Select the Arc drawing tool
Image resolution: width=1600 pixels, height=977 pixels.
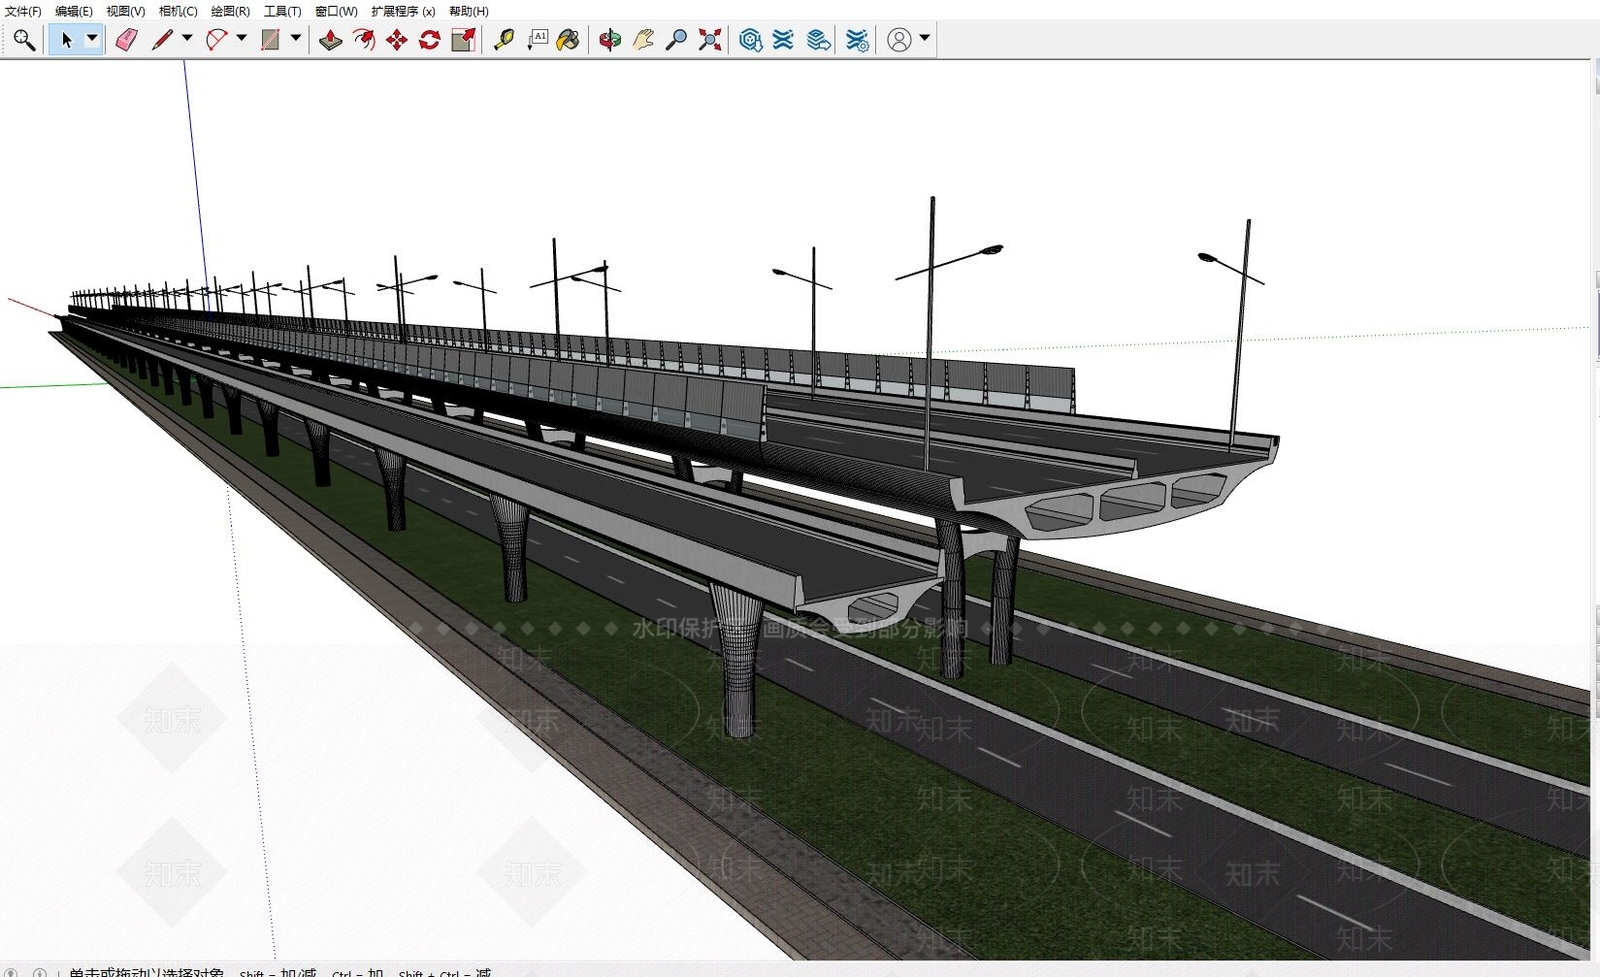point(216,40)
